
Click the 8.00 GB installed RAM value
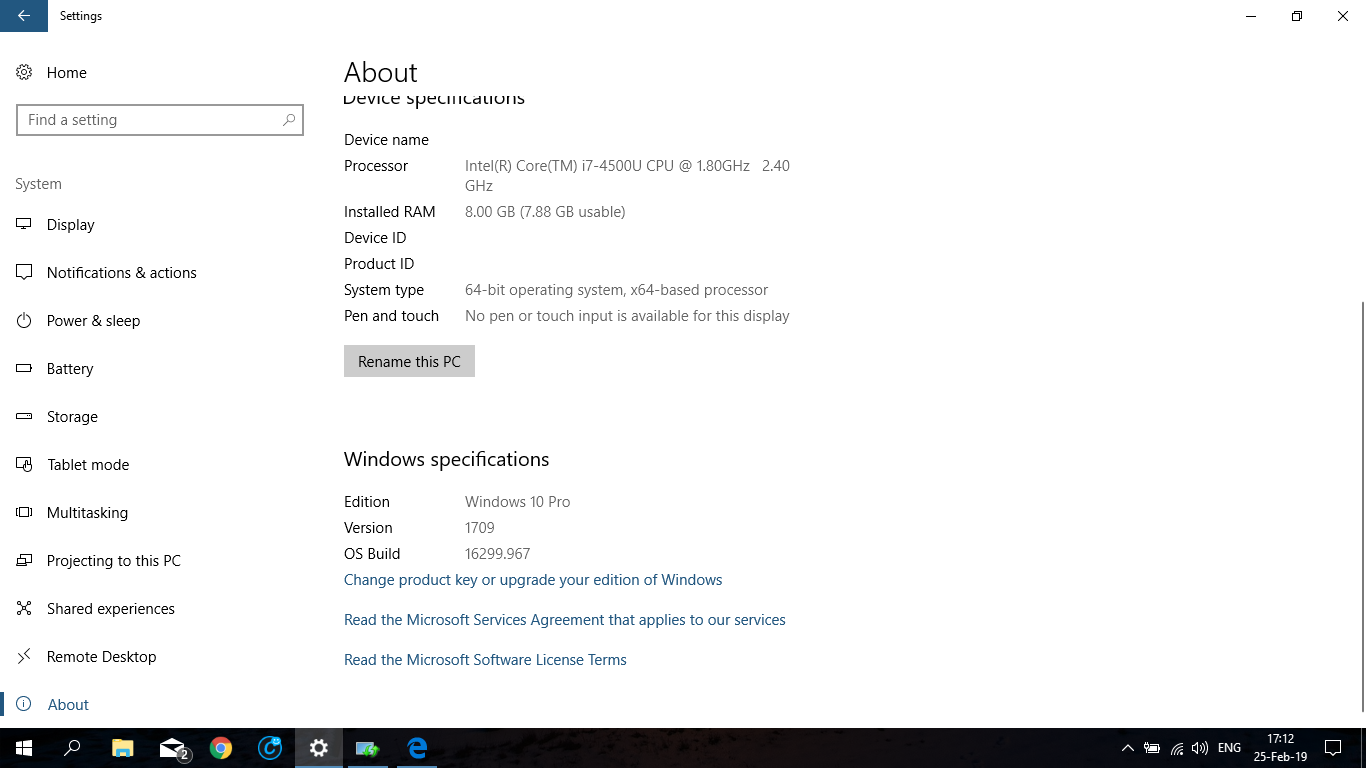(545, 212)
